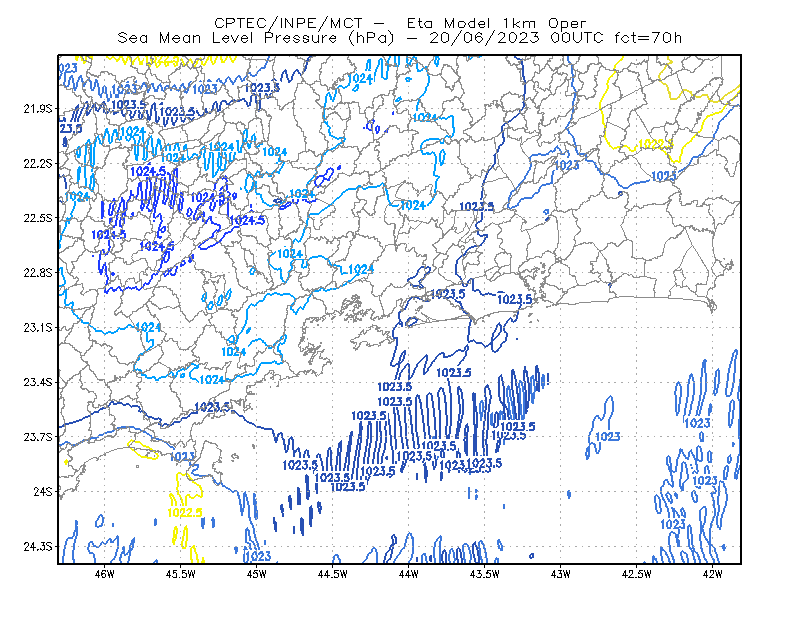This screenshot has height=618, width=800.
Task: Click the 45W longitude axis label
Action: tap(256, 574)
